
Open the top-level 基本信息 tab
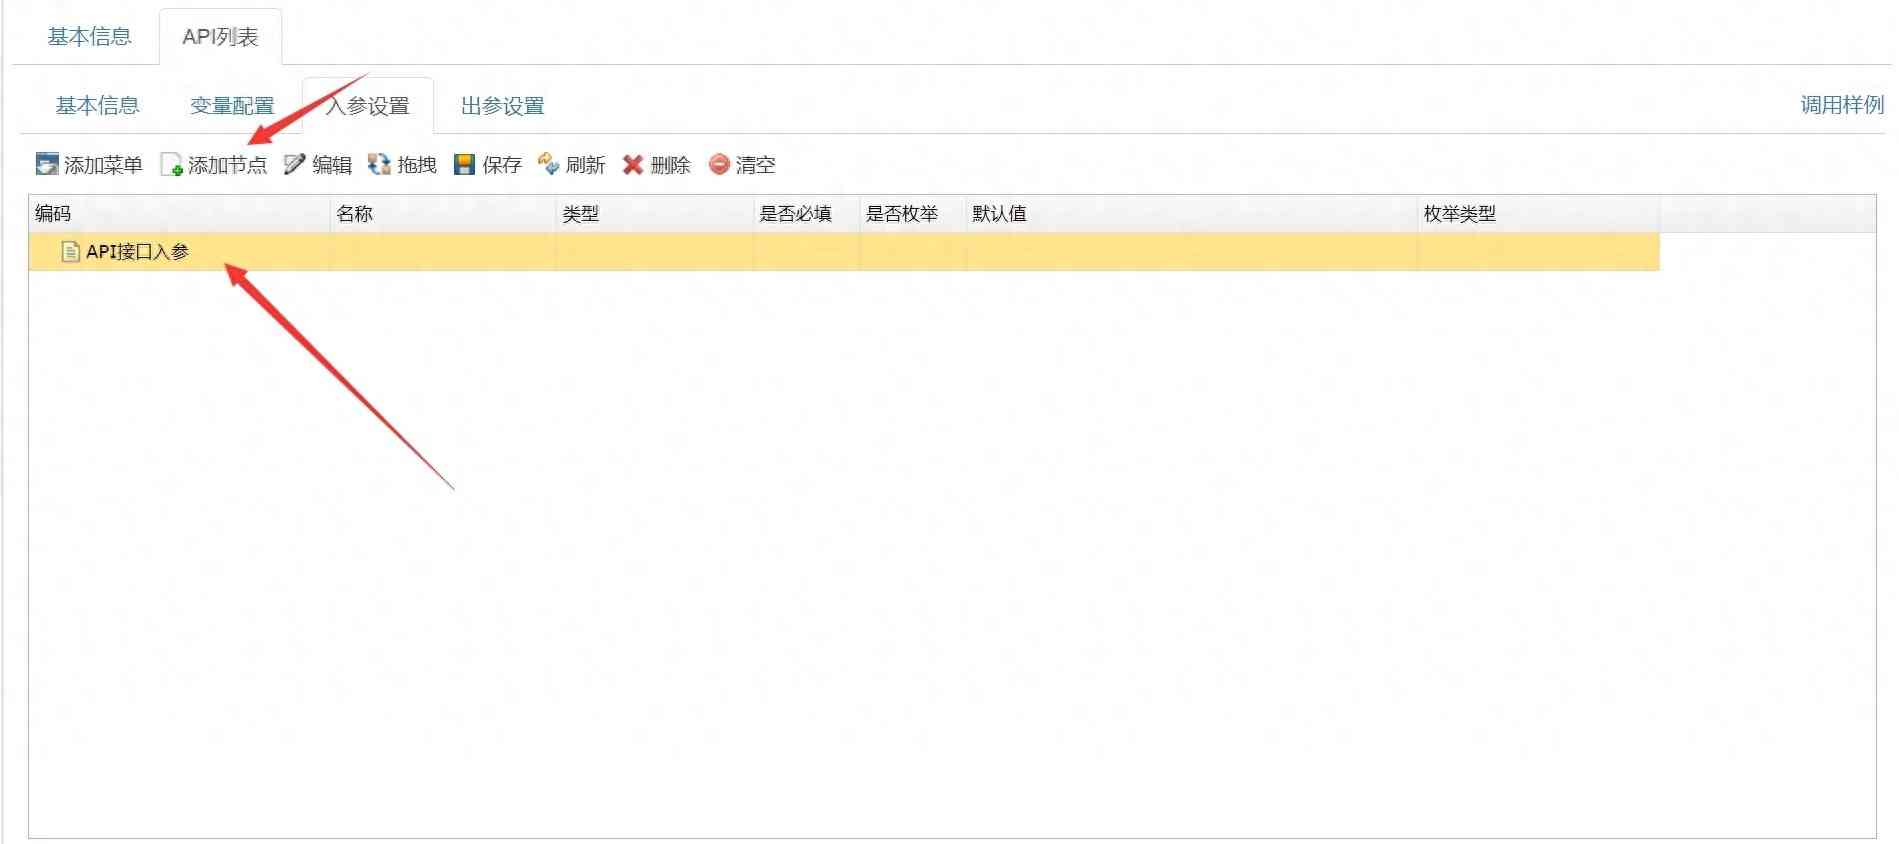89,37
